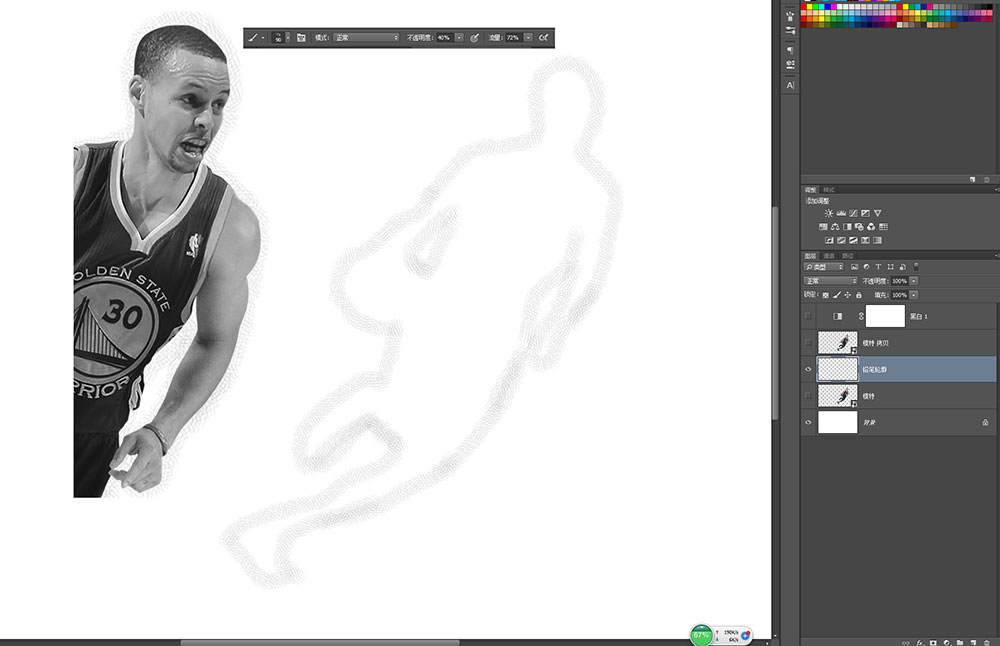Hide the background layer visibility eye
This screenshot has width=1000, height=646.
[808, 422]
